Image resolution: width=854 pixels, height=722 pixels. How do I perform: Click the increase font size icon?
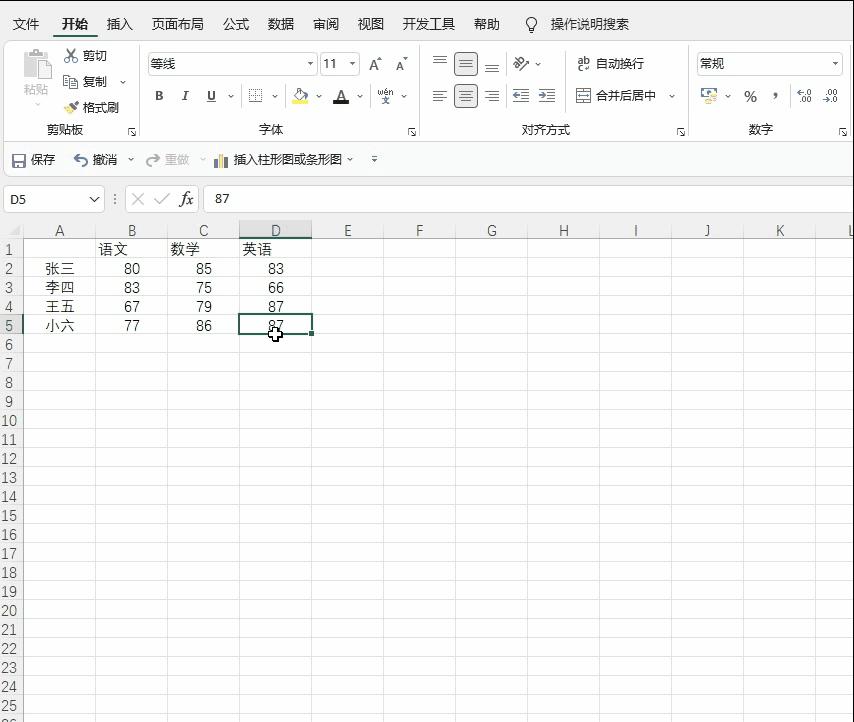374,62
